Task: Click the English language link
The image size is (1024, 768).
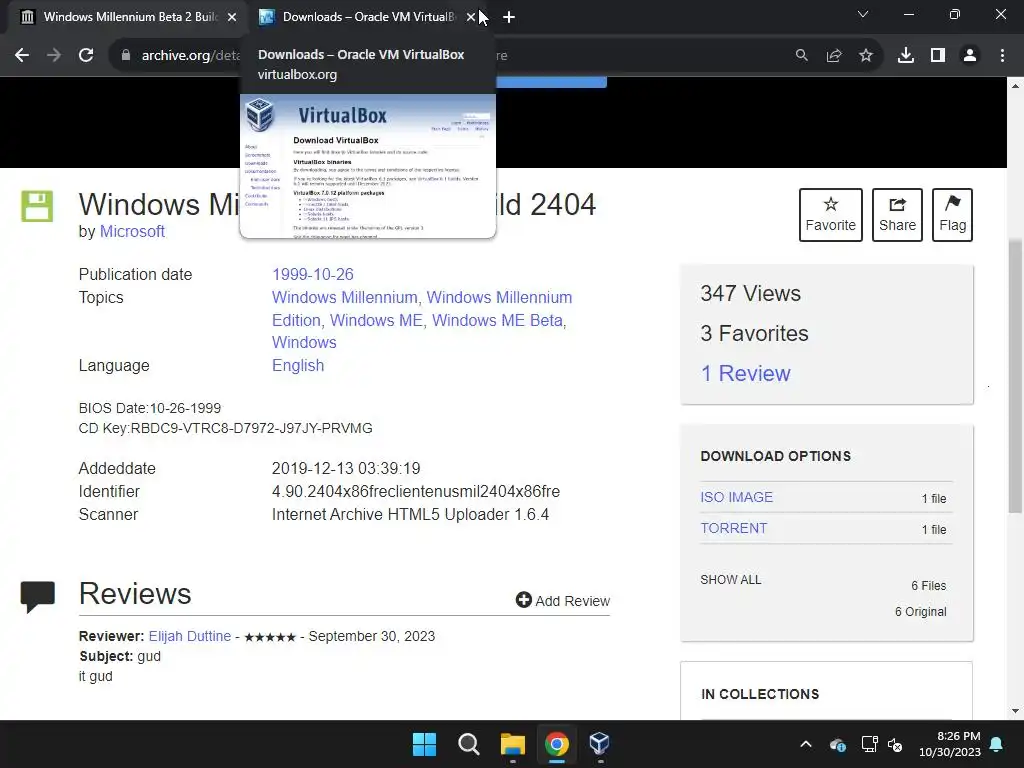Action: [x=298, y=365]
